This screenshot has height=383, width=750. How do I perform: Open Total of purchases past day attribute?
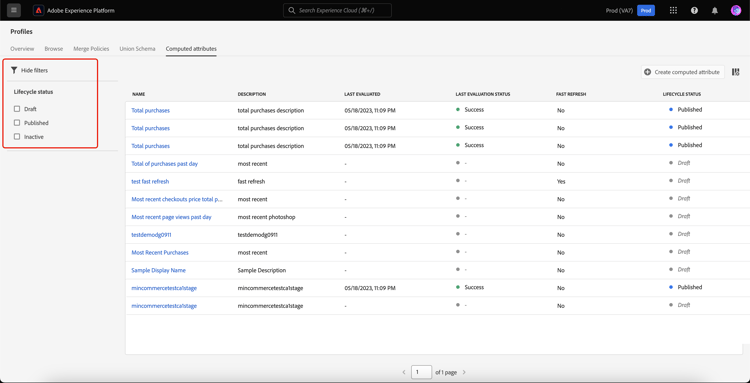(165, 164)
